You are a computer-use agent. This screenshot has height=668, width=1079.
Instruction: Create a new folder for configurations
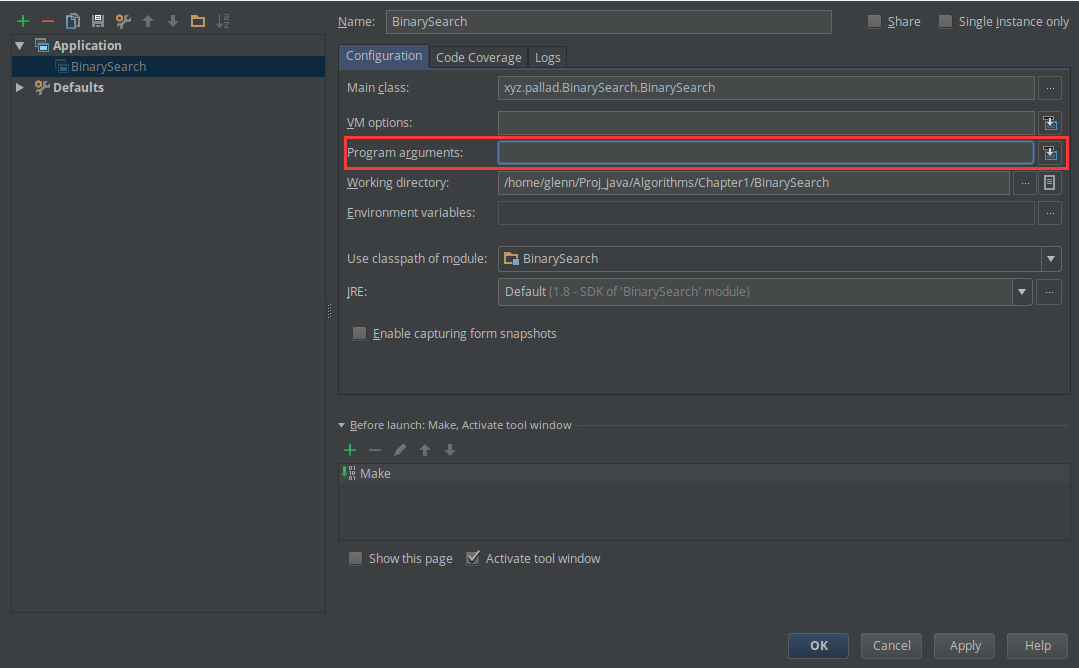point(198,21)
